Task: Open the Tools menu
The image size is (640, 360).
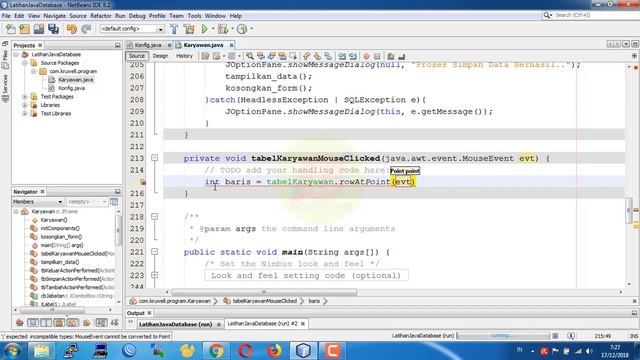Action: coord(194,16)
